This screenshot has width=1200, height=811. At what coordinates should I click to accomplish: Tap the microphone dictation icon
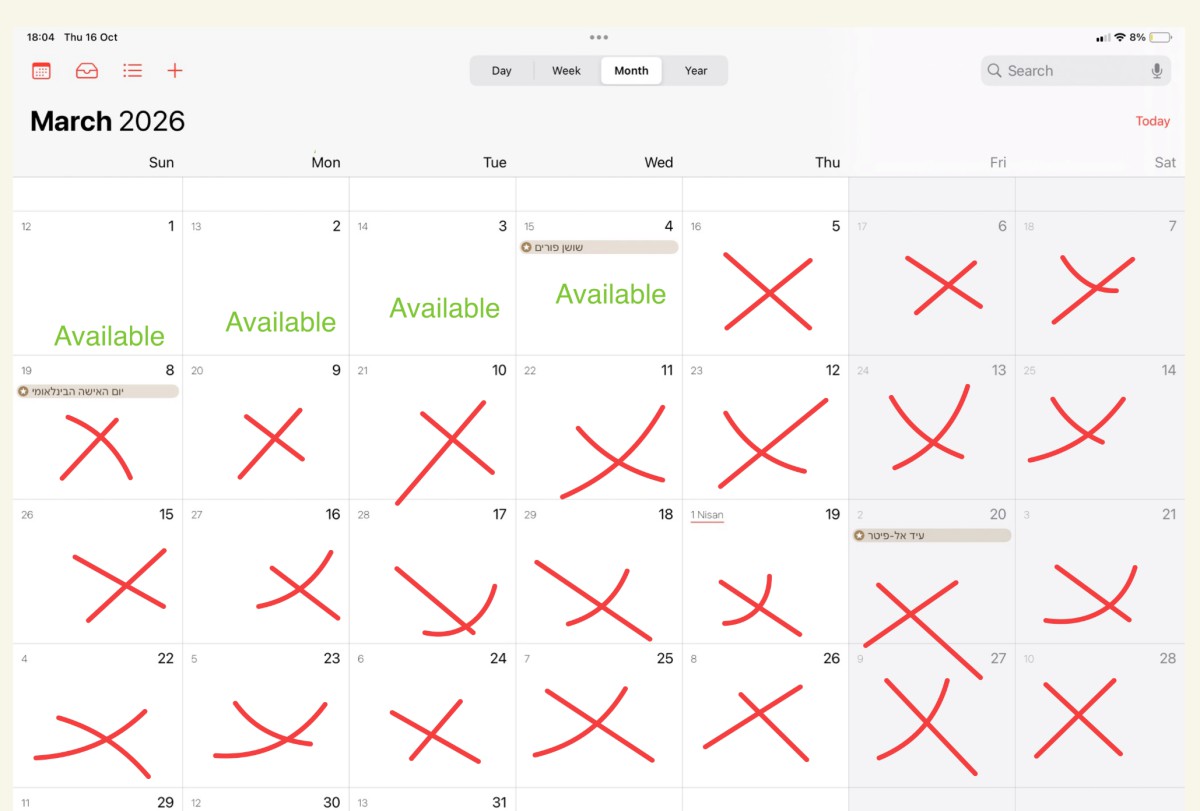(1157, 71)
